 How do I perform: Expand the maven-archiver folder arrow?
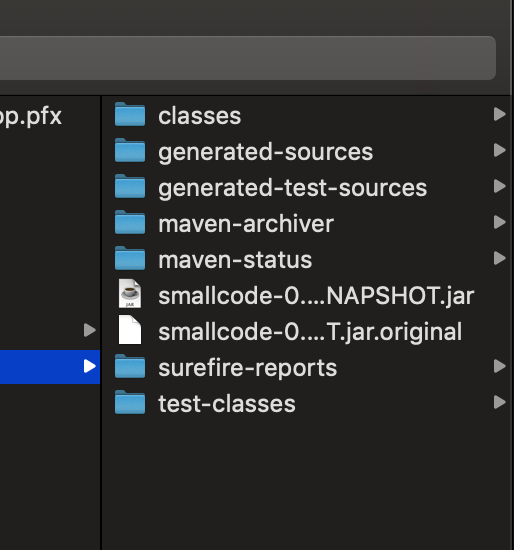(500, 222)
